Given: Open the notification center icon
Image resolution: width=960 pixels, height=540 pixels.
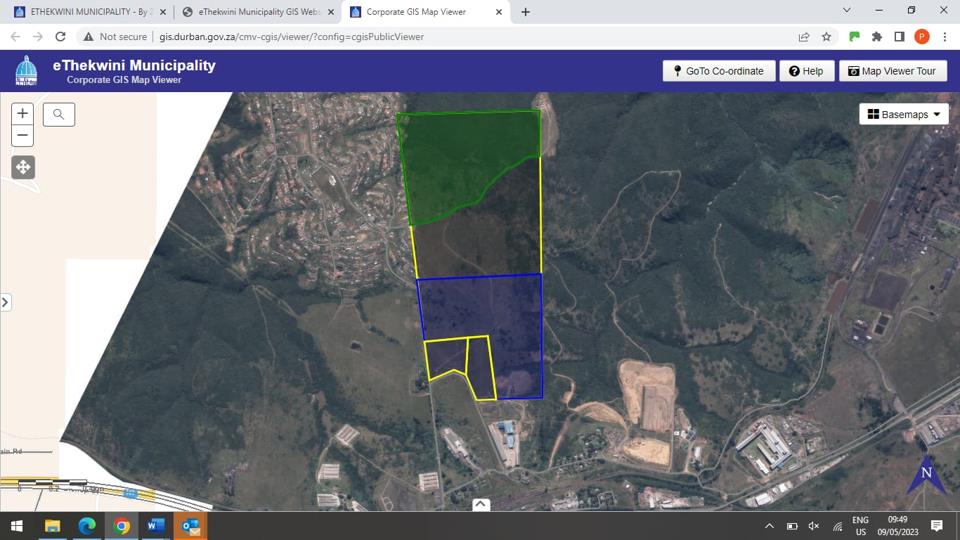Looking at the screenshot, I should pos(937,526).
